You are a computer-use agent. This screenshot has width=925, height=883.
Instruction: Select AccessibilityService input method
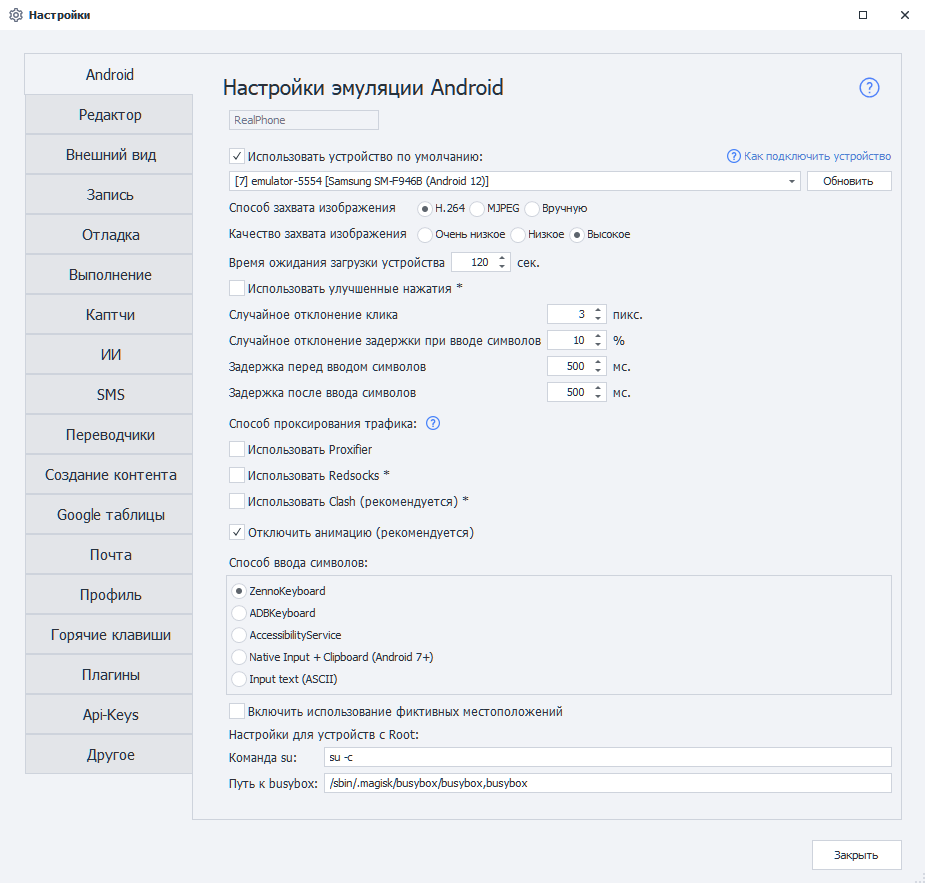(x=239, y=635)
